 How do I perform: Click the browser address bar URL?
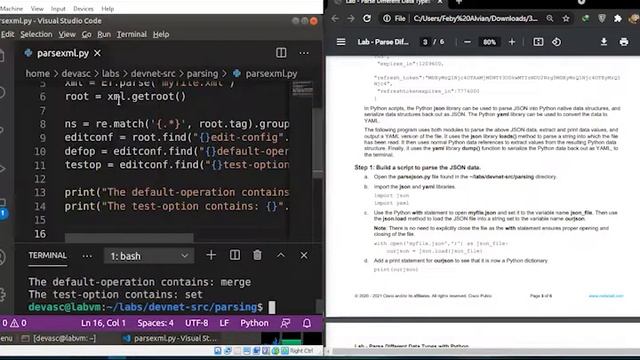click(476, 18)
